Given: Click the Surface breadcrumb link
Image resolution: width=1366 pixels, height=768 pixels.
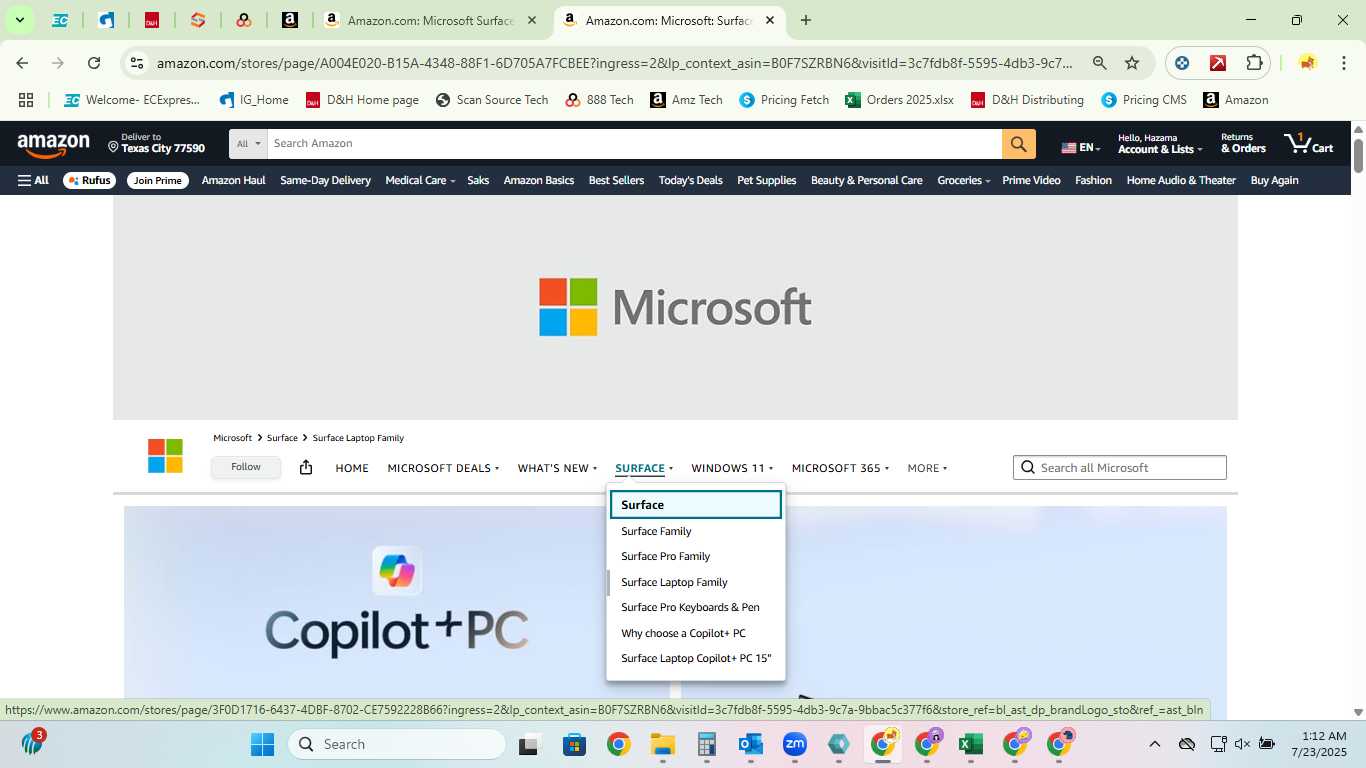Looking at the screenshot, I should (282, 438).
